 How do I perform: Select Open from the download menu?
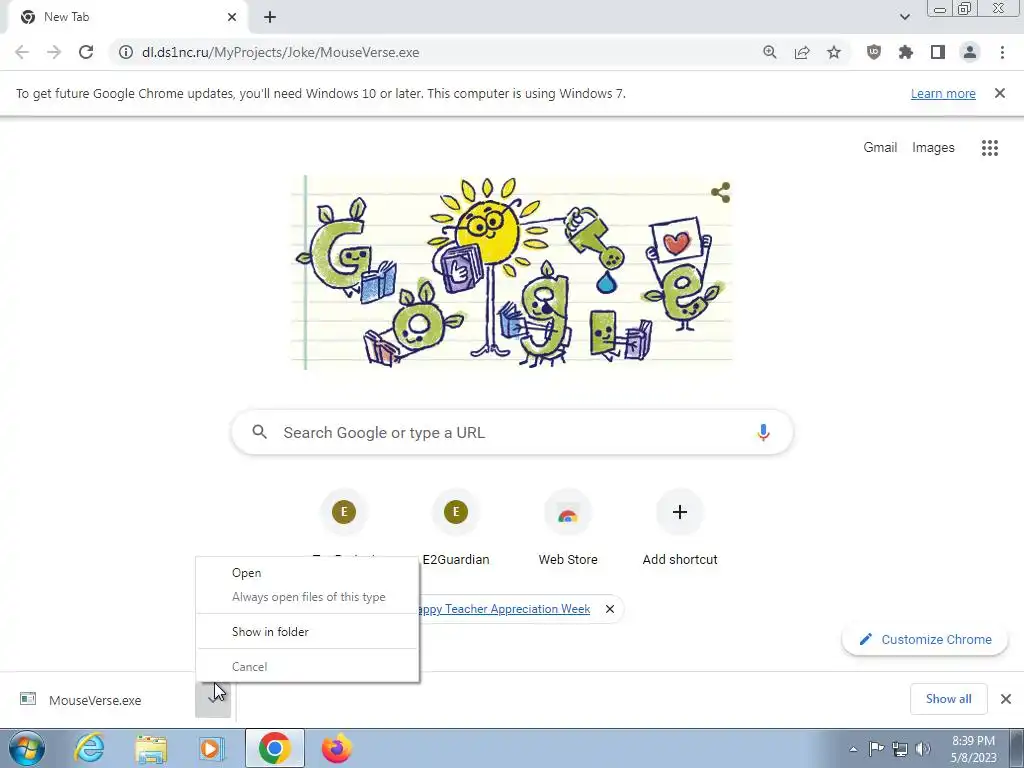[x=308, y=573]
